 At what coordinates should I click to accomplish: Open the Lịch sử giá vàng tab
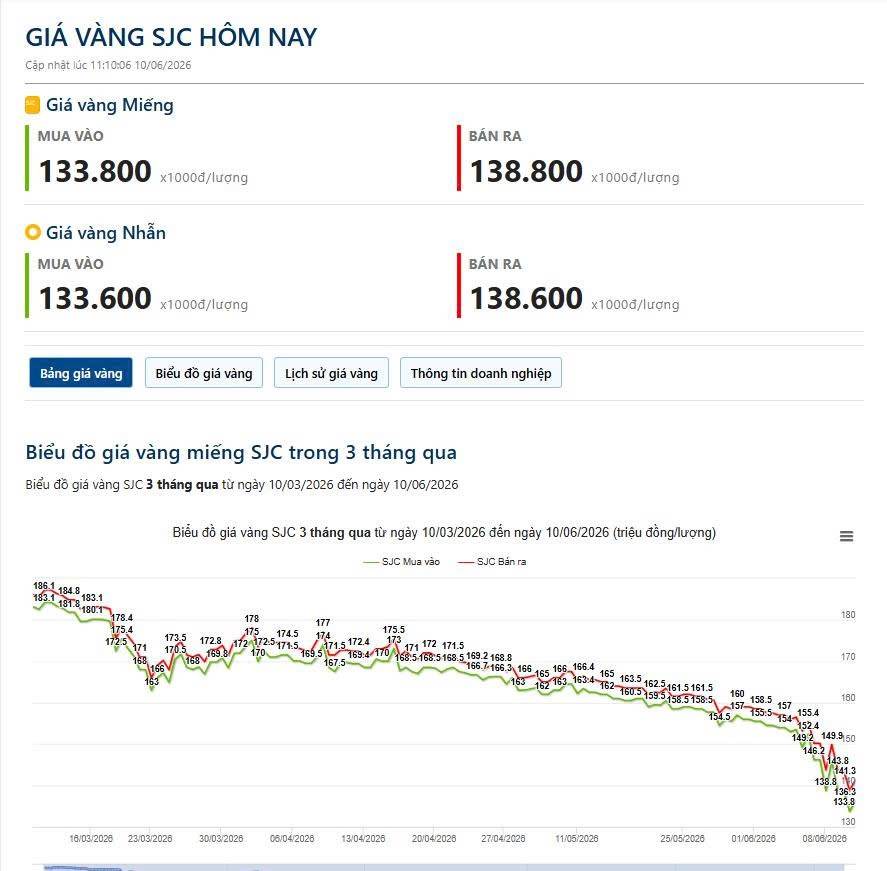tap(331, 373)
